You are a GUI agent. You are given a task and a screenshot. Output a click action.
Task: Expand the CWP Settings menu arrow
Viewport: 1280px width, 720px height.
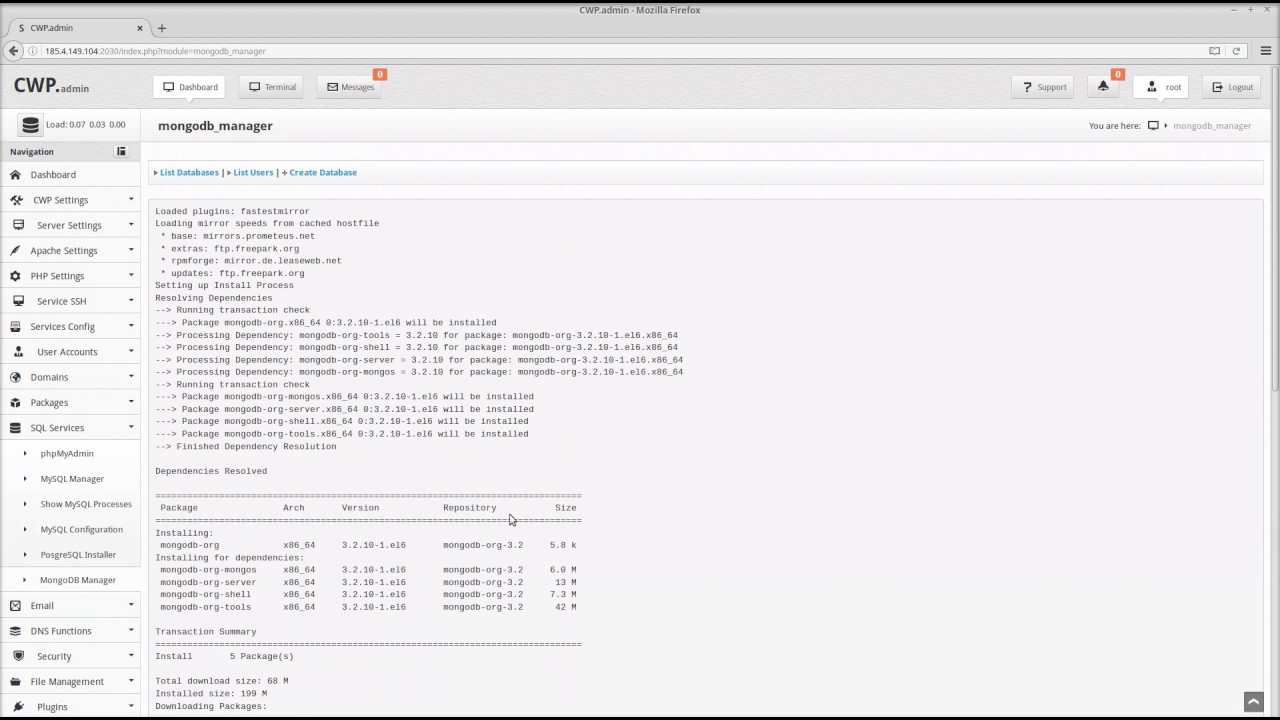click(130, 199)
